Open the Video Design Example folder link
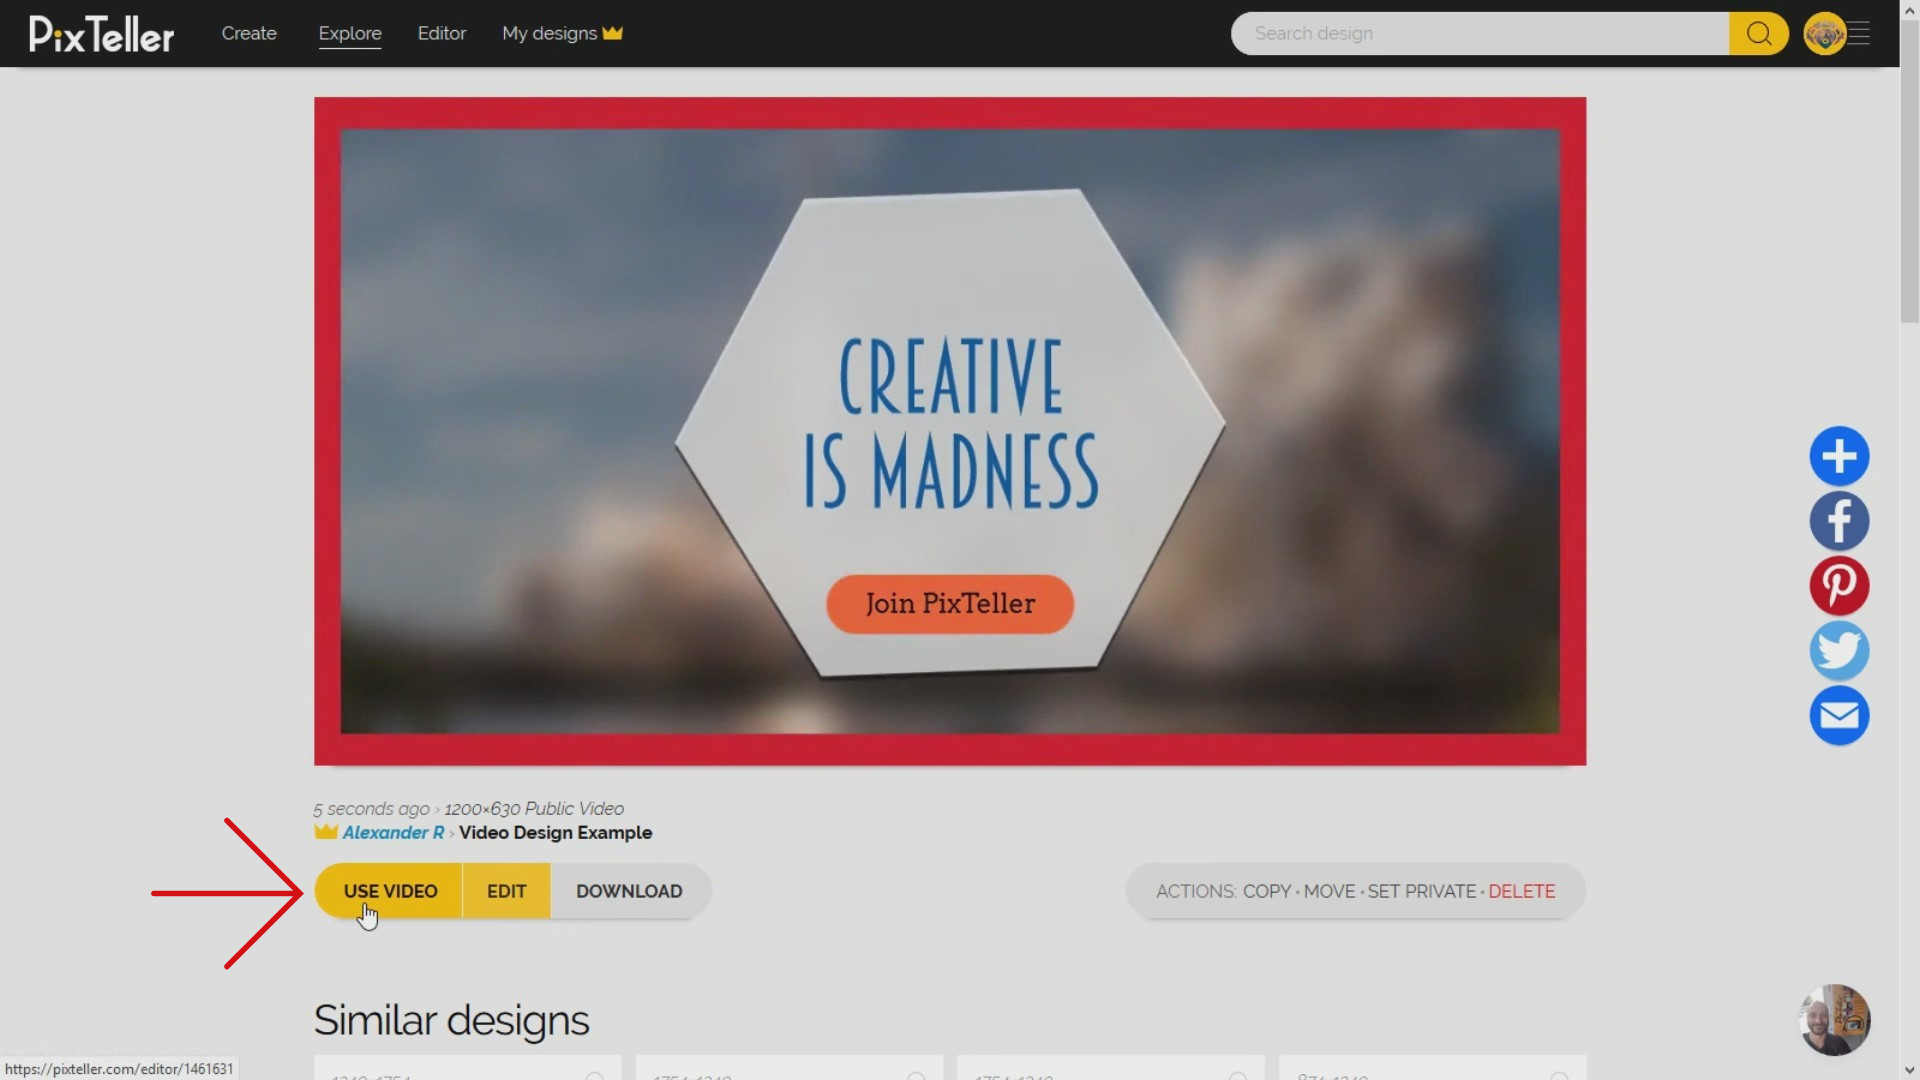 pos(555,833)
